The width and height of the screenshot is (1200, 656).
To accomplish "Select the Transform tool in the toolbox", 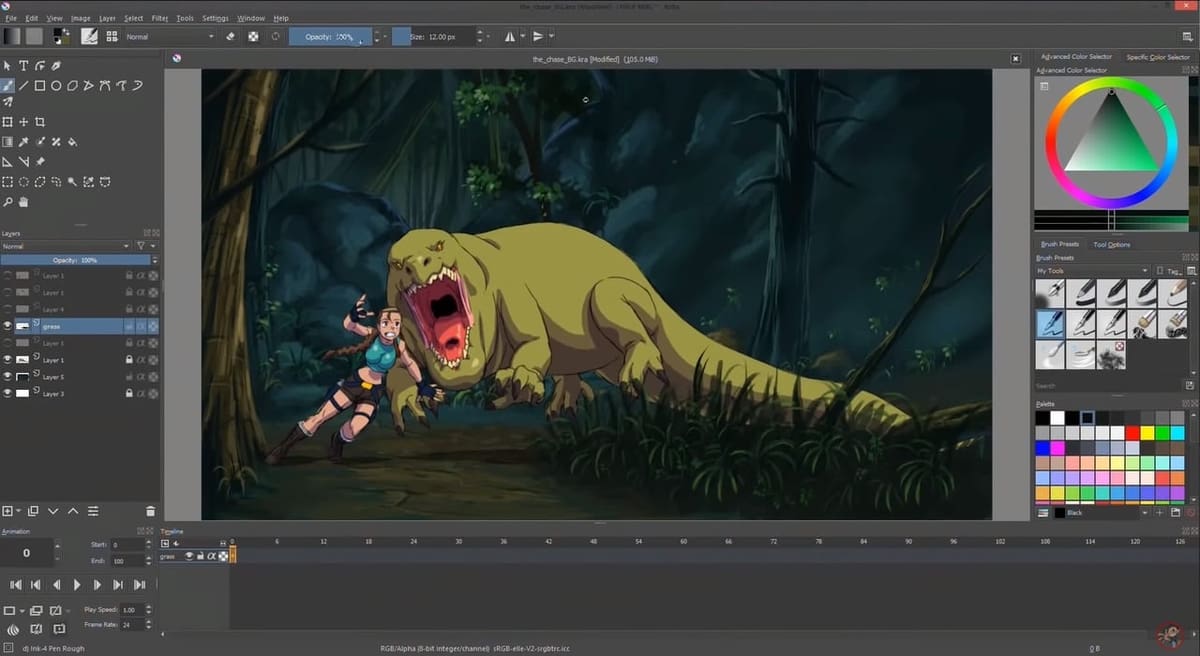I will click(8, 121).
